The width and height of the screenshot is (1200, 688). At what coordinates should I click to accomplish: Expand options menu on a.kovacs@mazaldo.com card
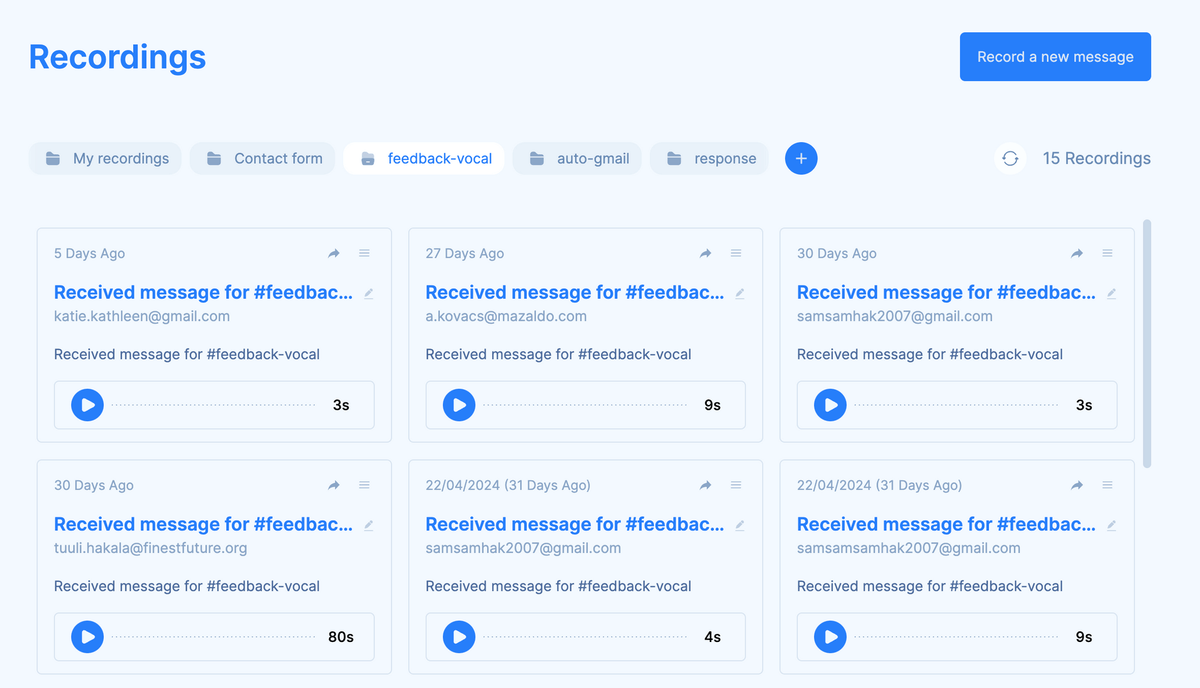click(736, 254)
